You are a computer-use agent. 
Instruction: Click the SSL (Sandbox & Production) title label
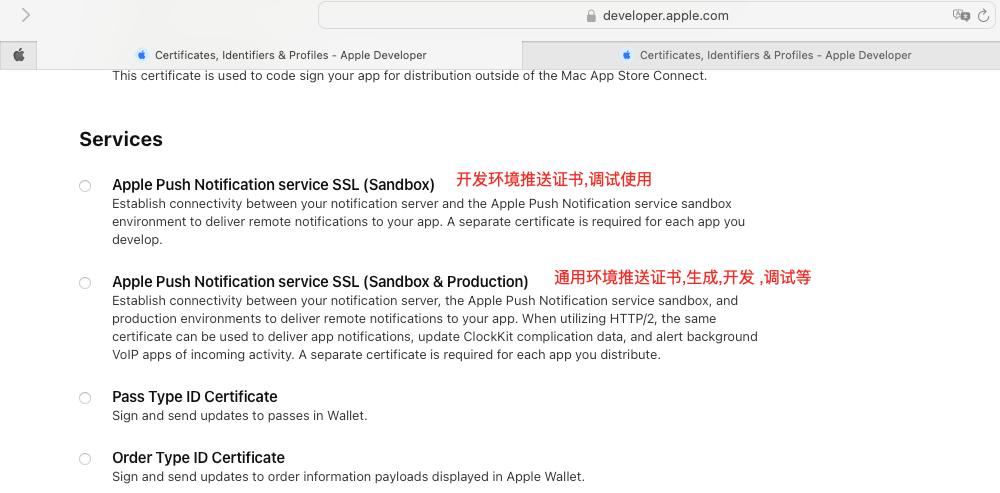click(x=320, y=281)
